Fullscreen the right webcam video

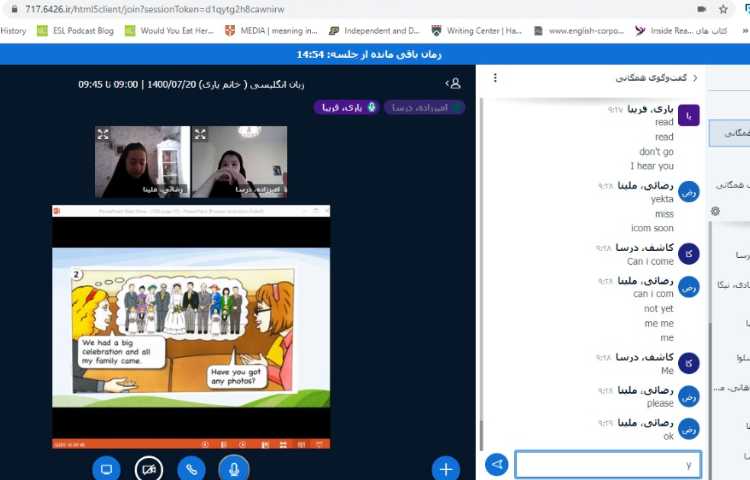pyautogui.click(x=200, y=134)
